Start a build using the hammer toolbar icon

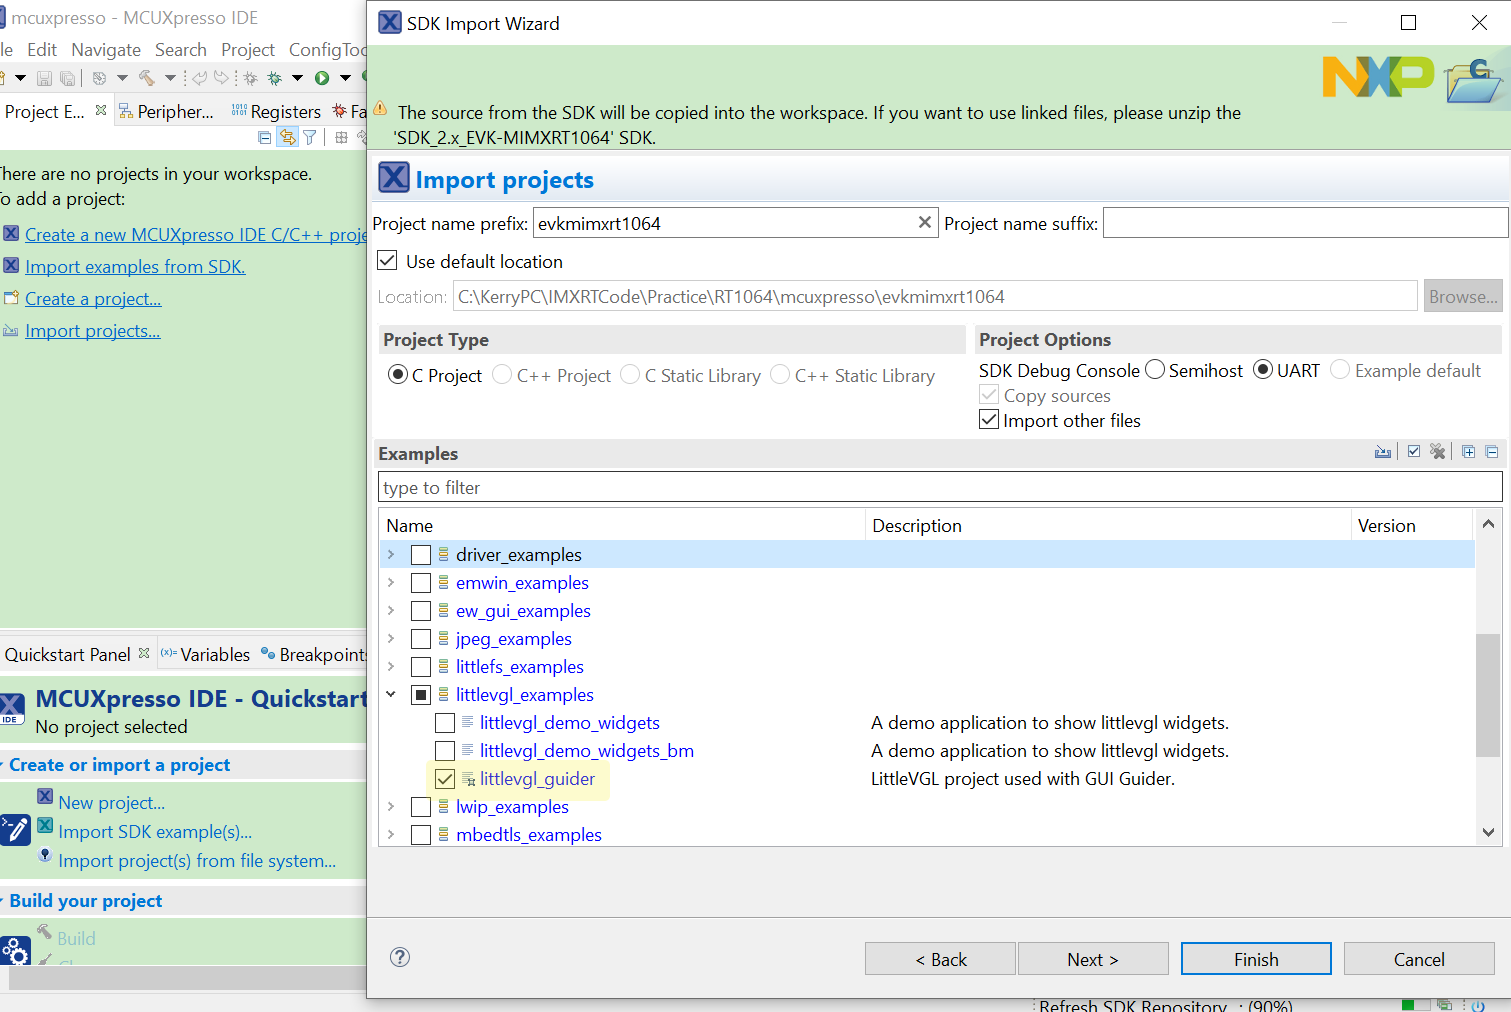(x=147, y=77)
